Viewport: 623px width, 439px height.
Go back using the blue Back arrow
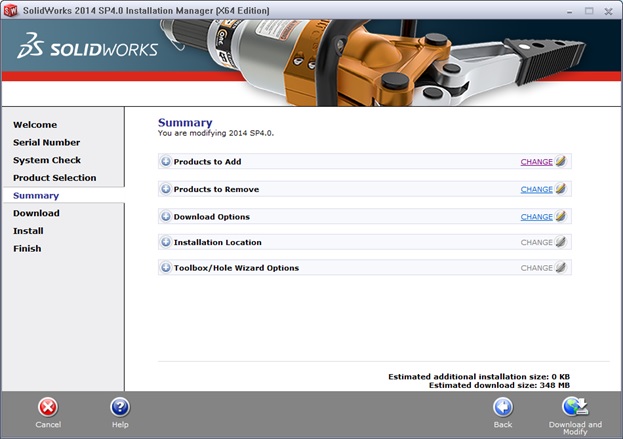[x=503, y=407]
